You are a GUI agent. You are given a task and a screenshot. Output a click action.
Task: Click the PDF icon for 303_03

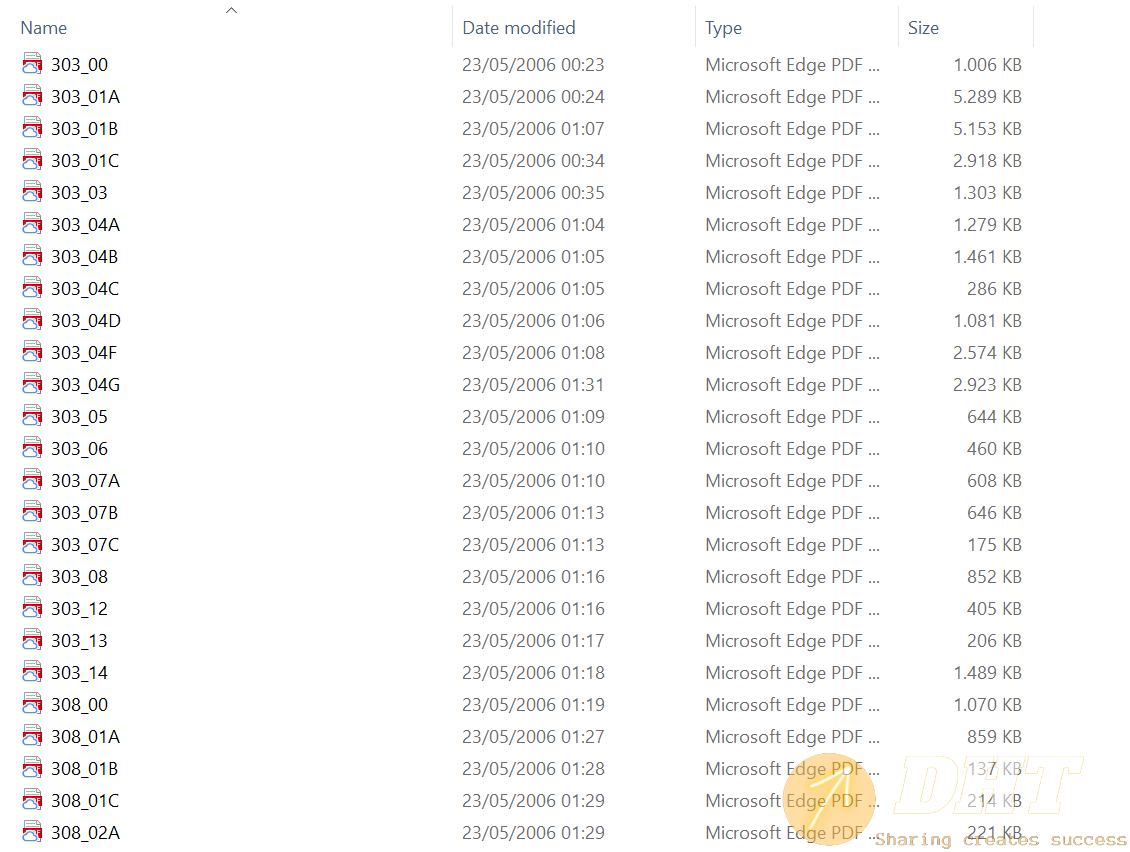pyautogui.click(x=32, y=192)
